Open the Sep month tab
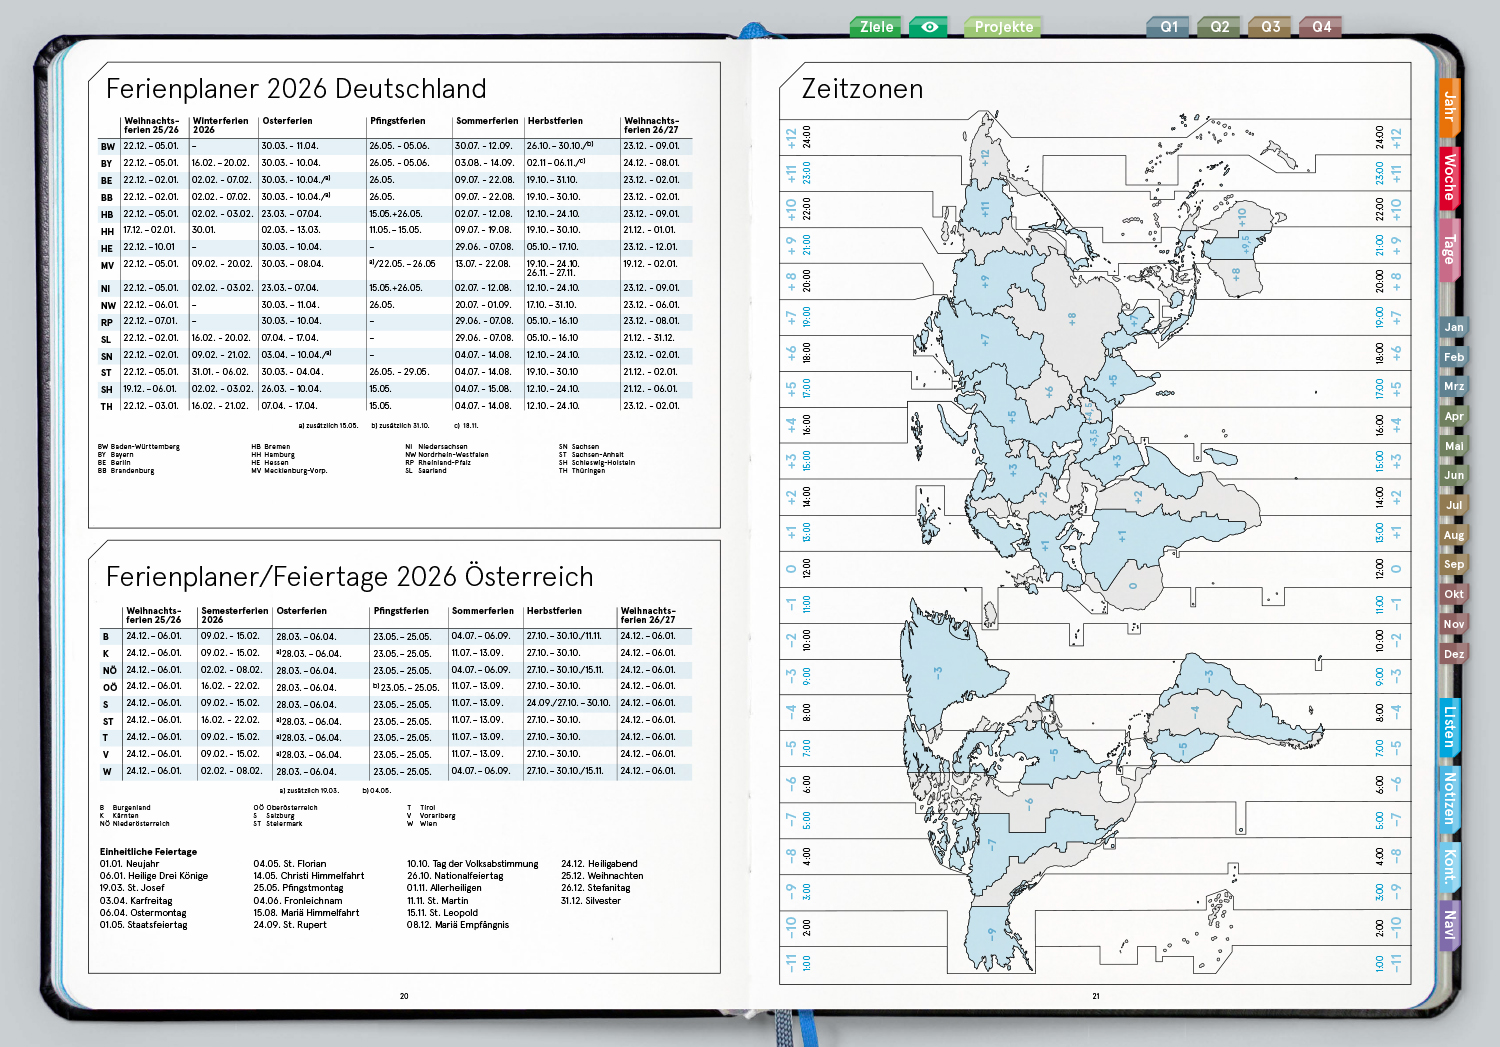1500x1047 pixels. 1453,564
